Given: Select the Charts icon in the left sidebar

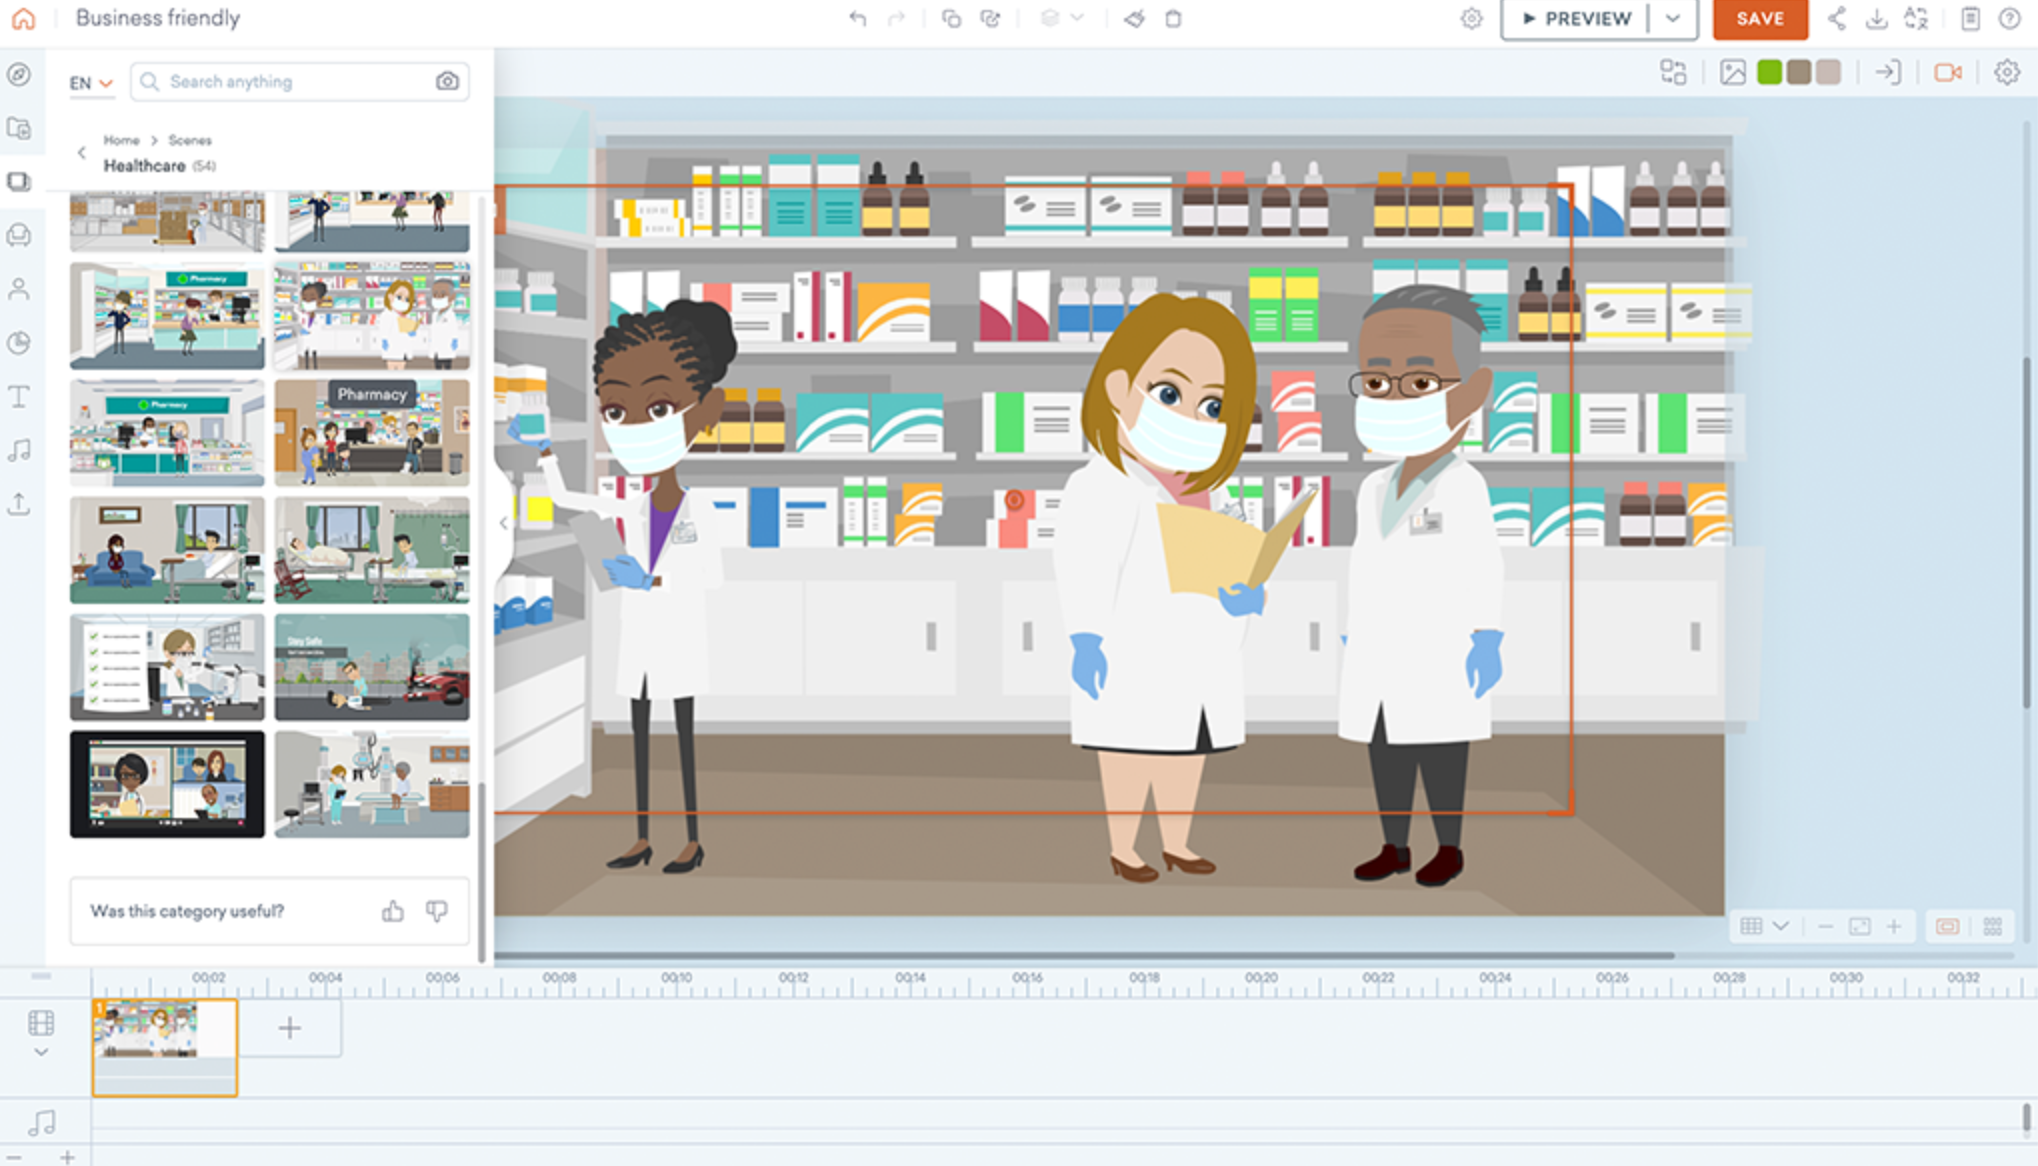Looking at the screenshot, I should tap(19, 342).
